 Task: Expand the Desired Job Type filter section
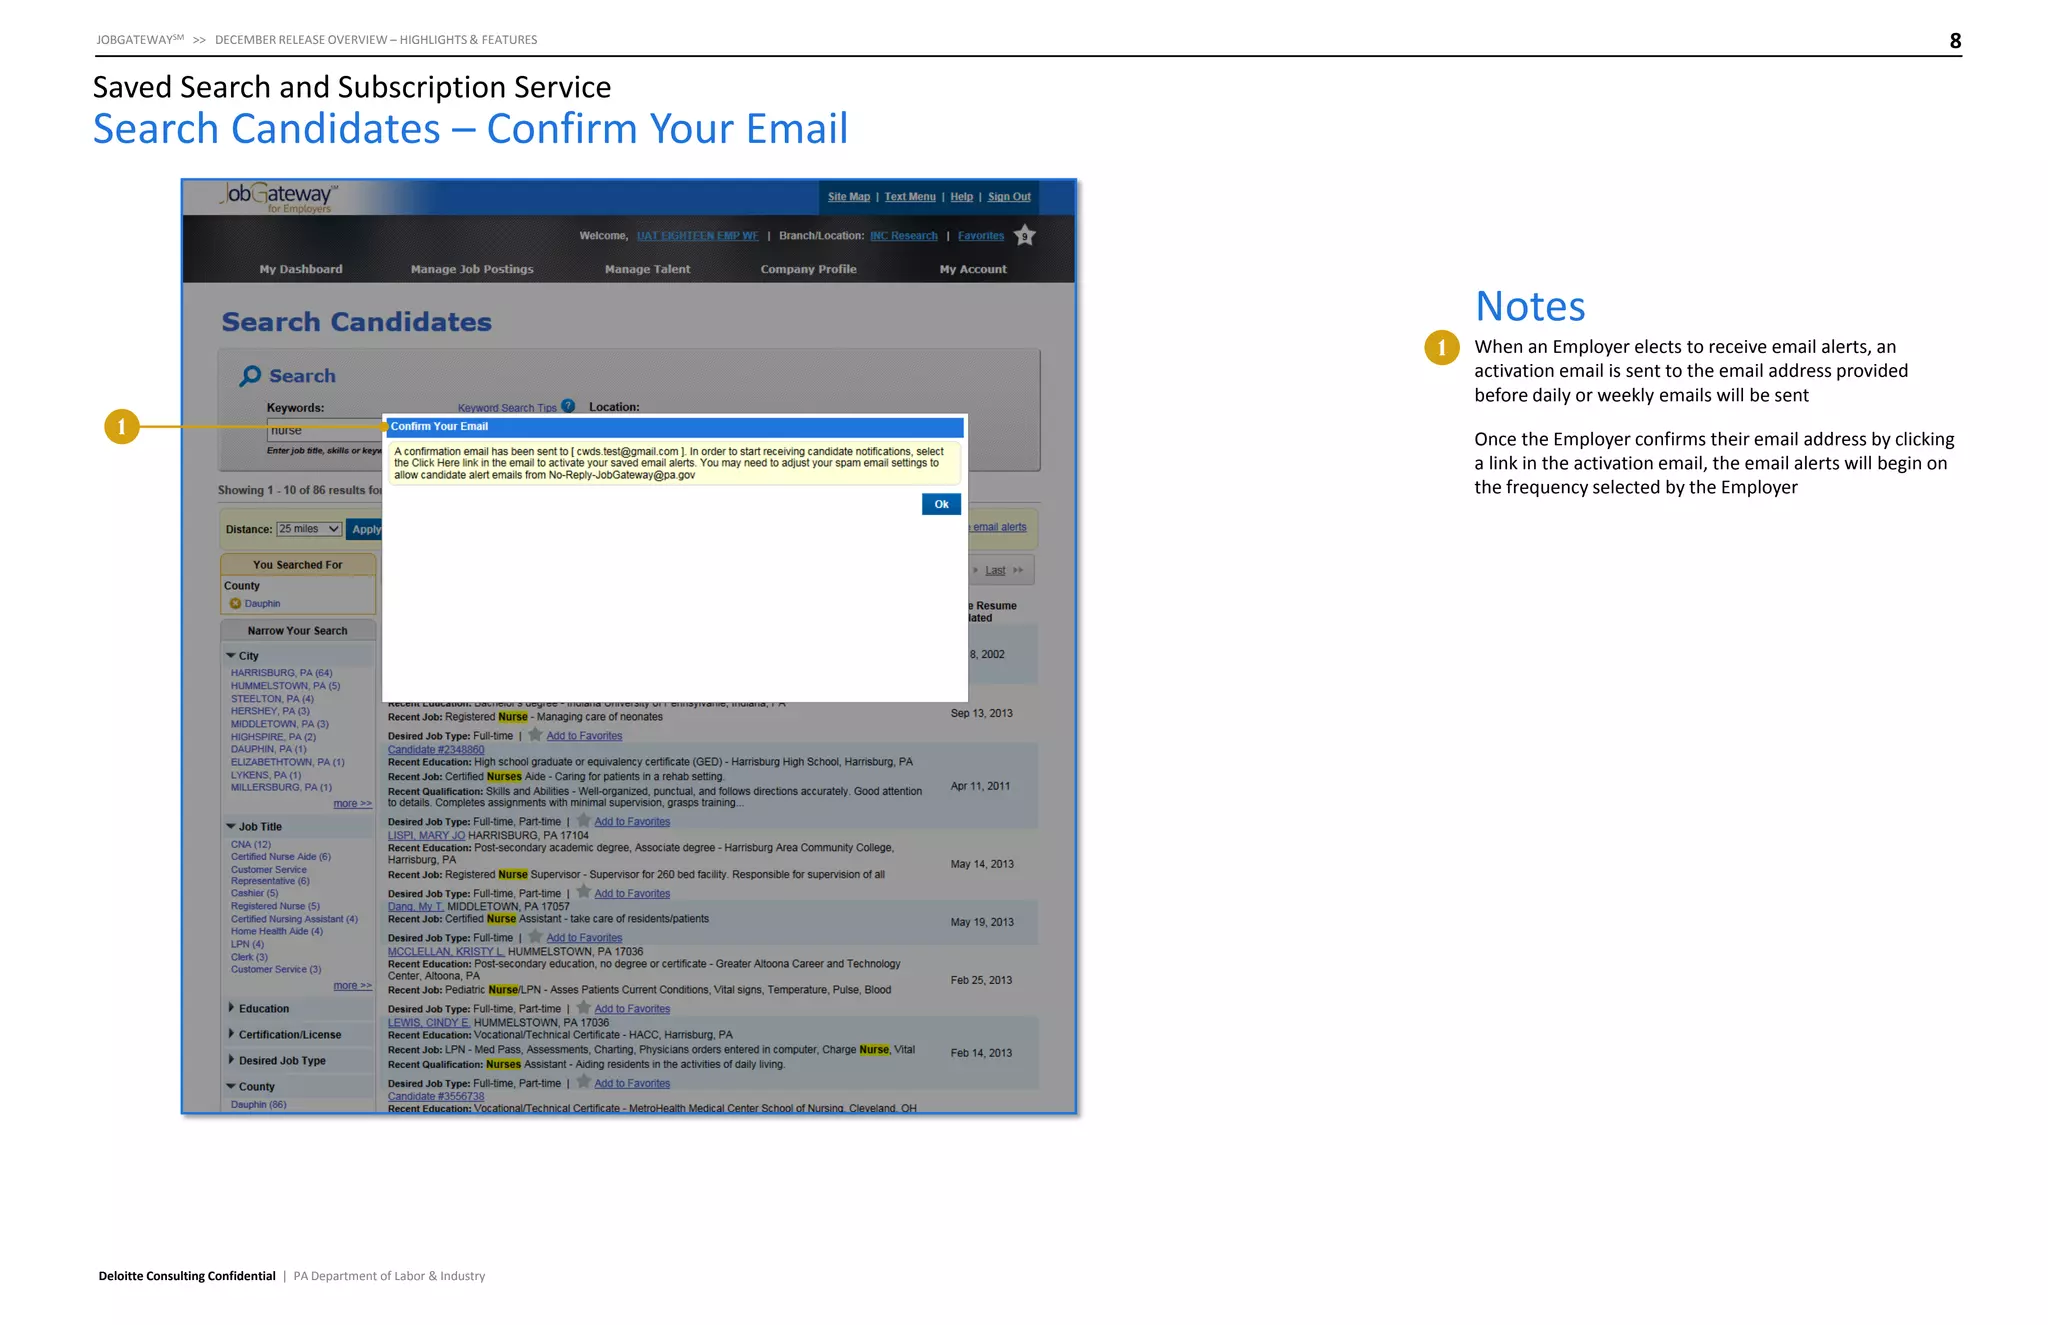(231, 1060)
